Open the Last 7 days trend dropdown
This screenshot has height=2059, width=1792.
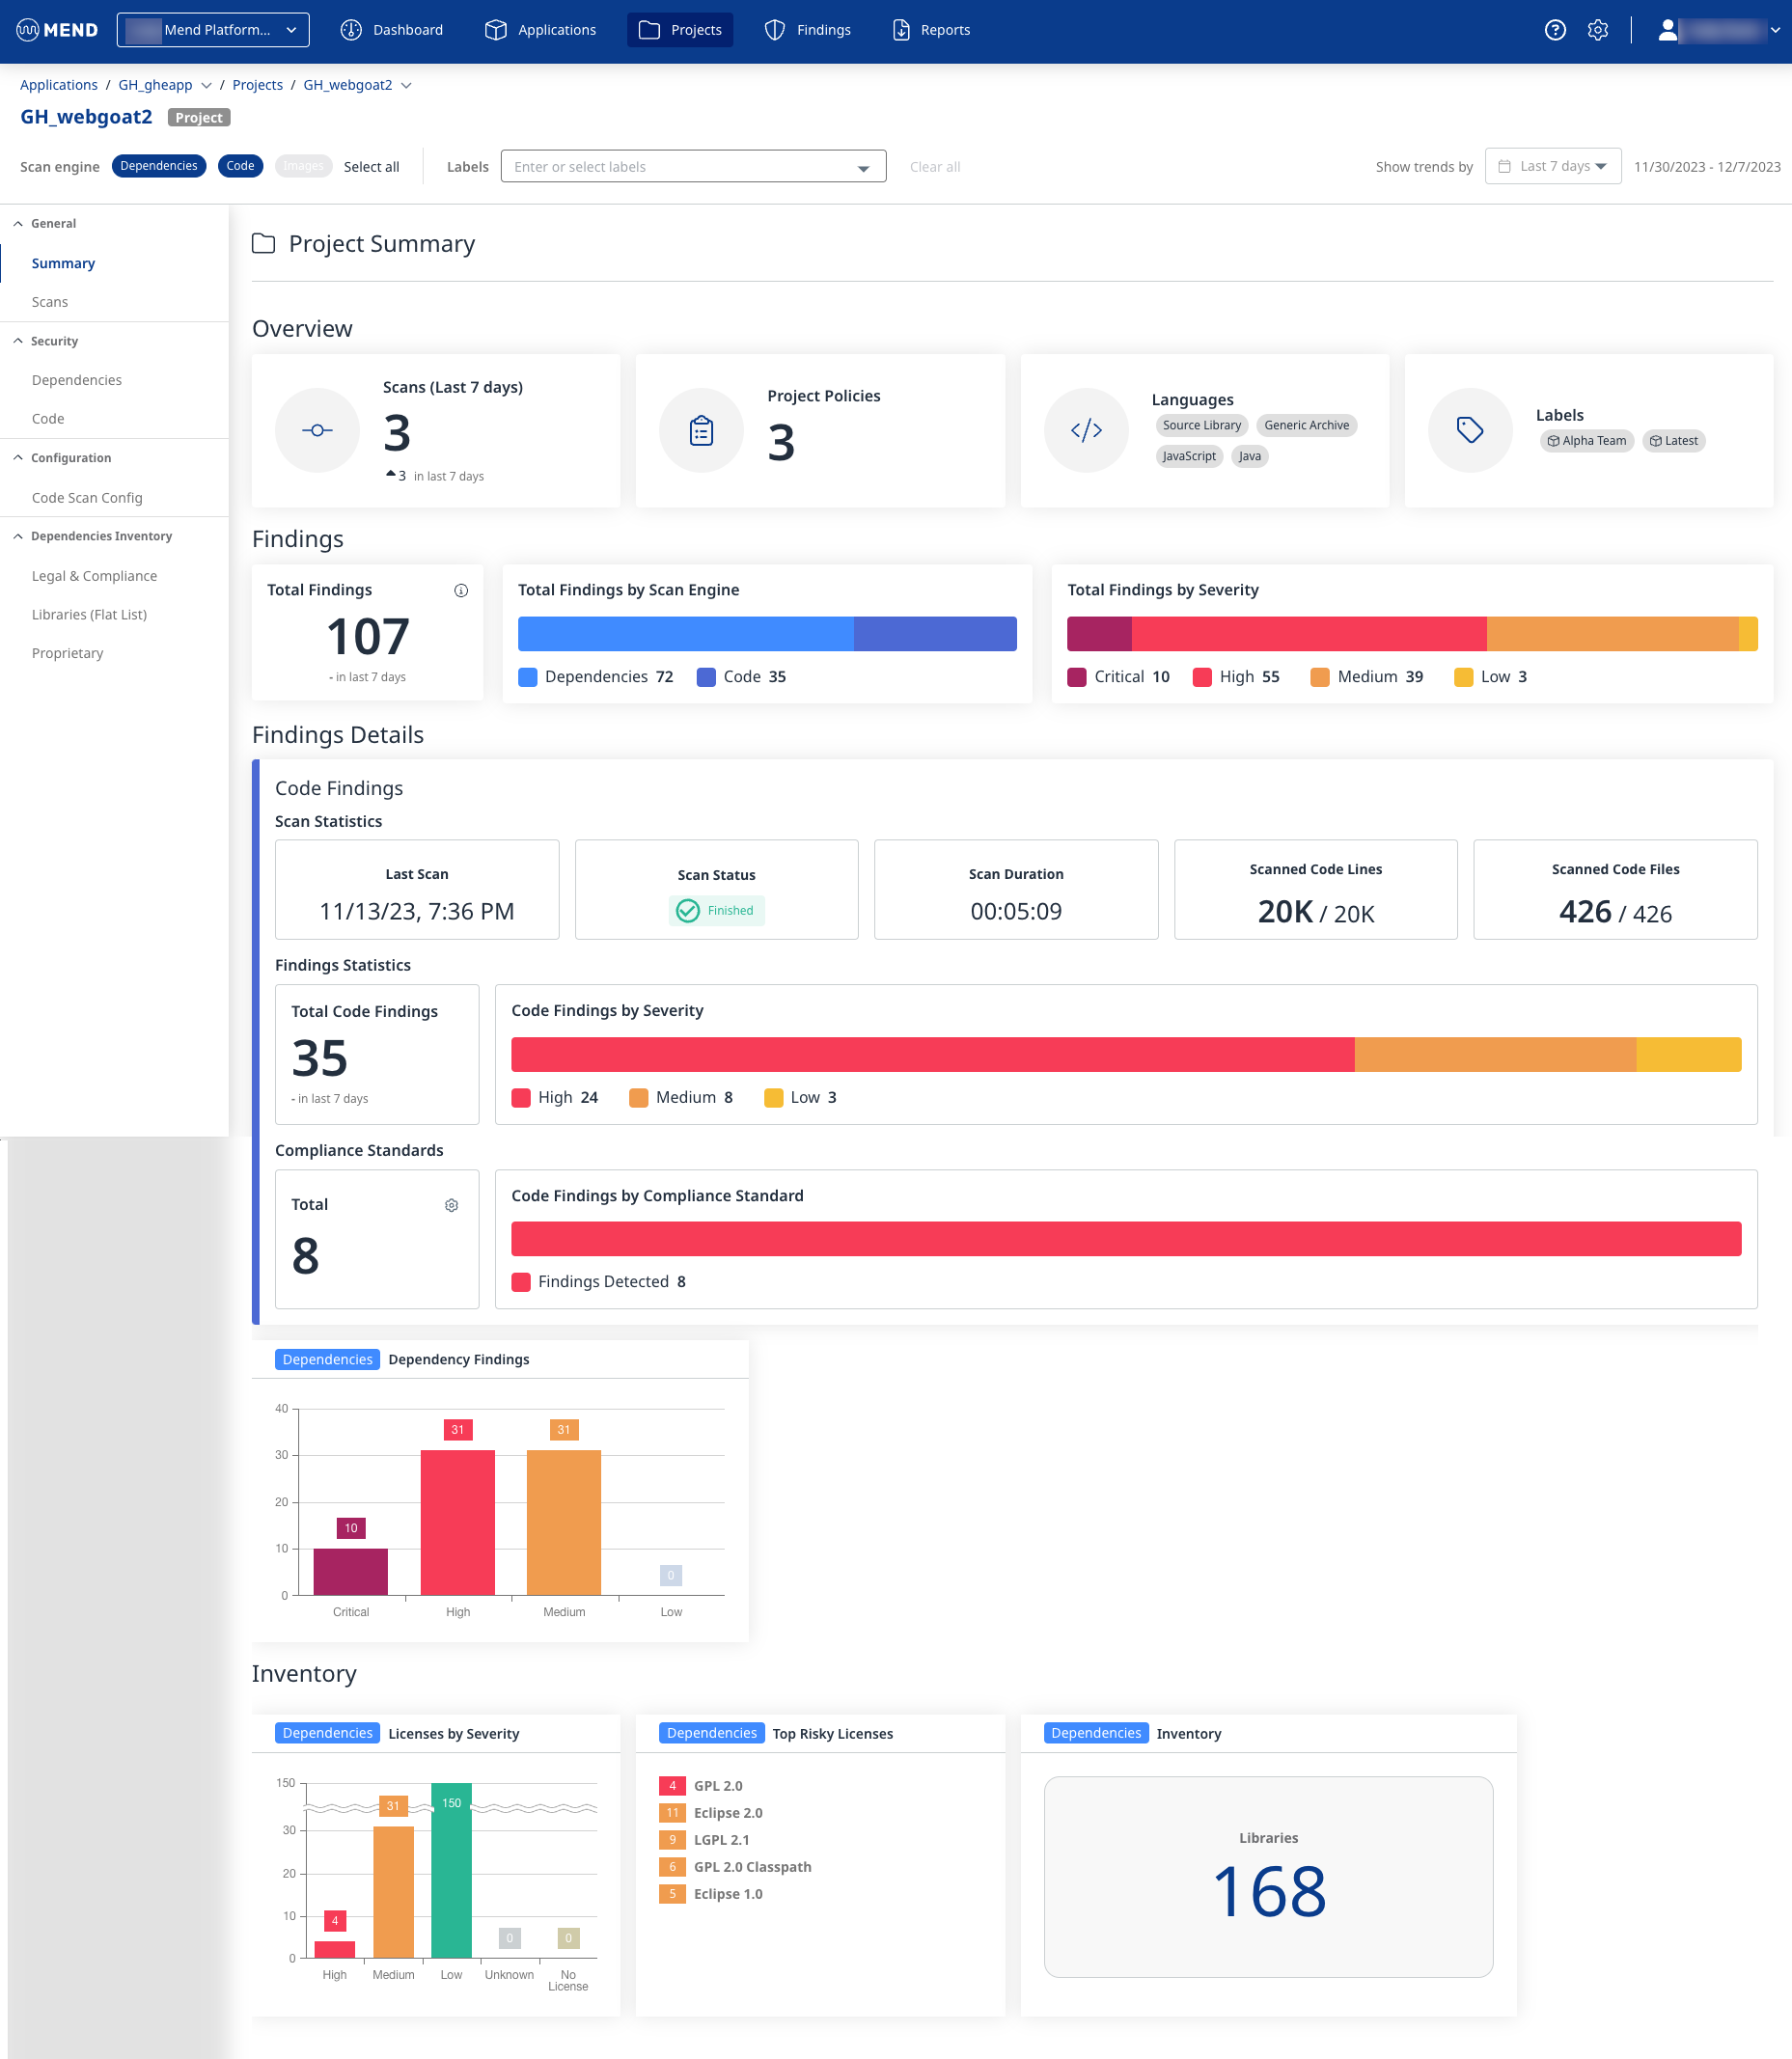[x=1552, y=166]
